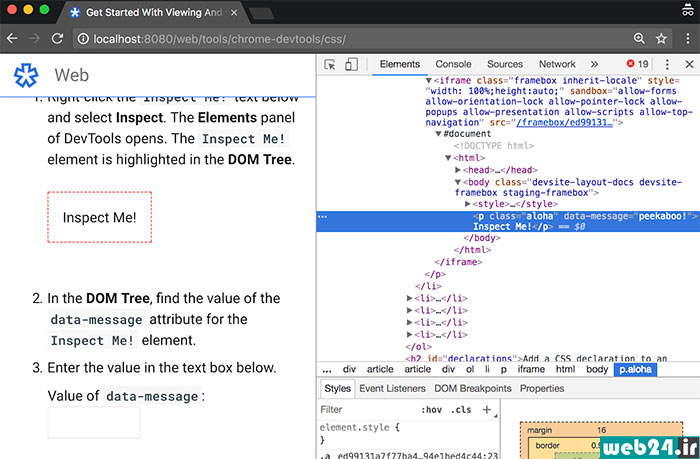The height and width of the screenshot is (459, 700).
Task: Click the closing iframe tag line
Action: [x=458, y=262]
